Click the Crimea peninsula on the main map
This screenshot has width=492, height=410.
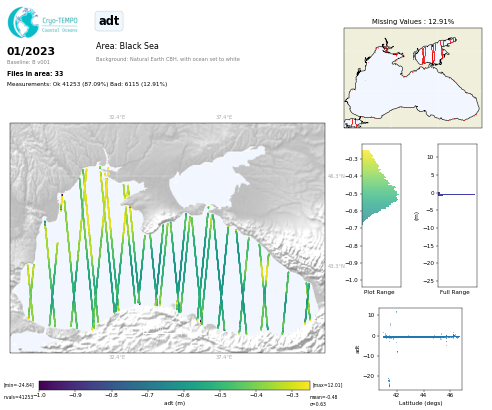157,208
